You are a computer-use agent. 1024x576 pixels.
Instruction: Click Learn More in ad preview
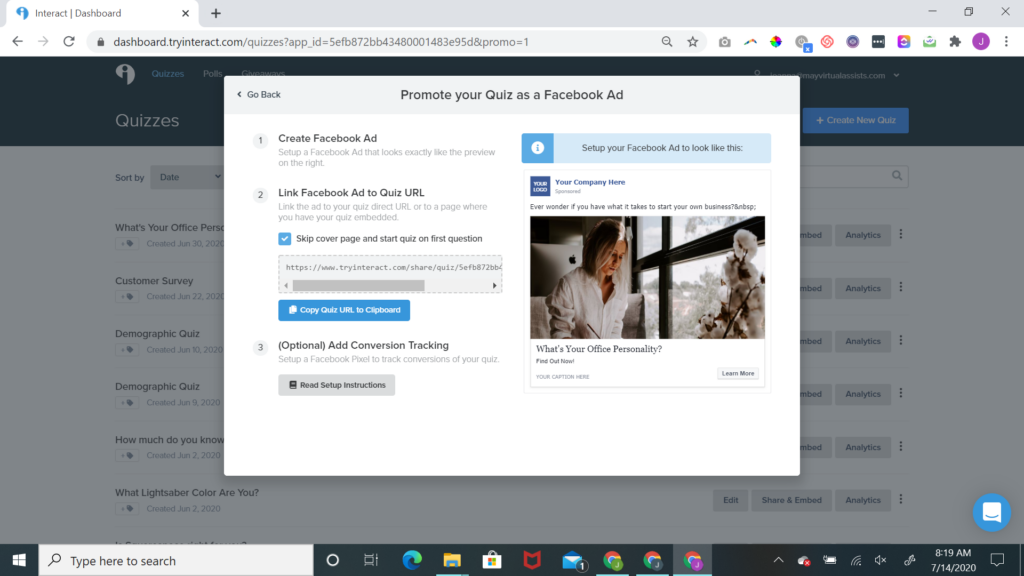coord(738,374)
